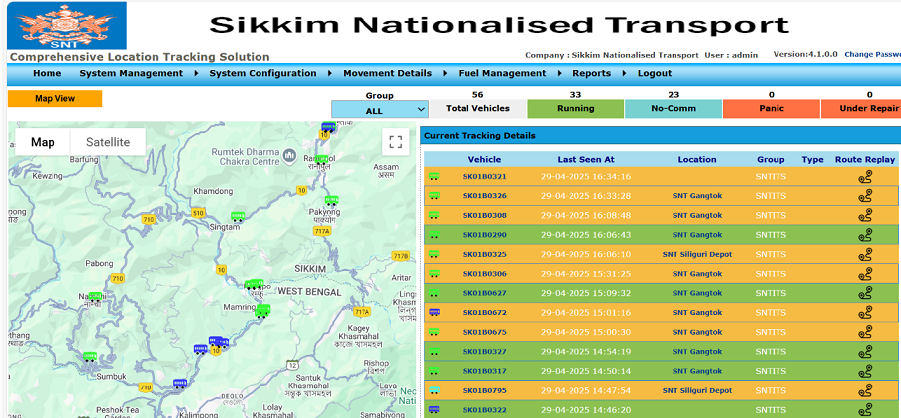Click SNT Siliguri Depot in SK01B0325 row

697,255
